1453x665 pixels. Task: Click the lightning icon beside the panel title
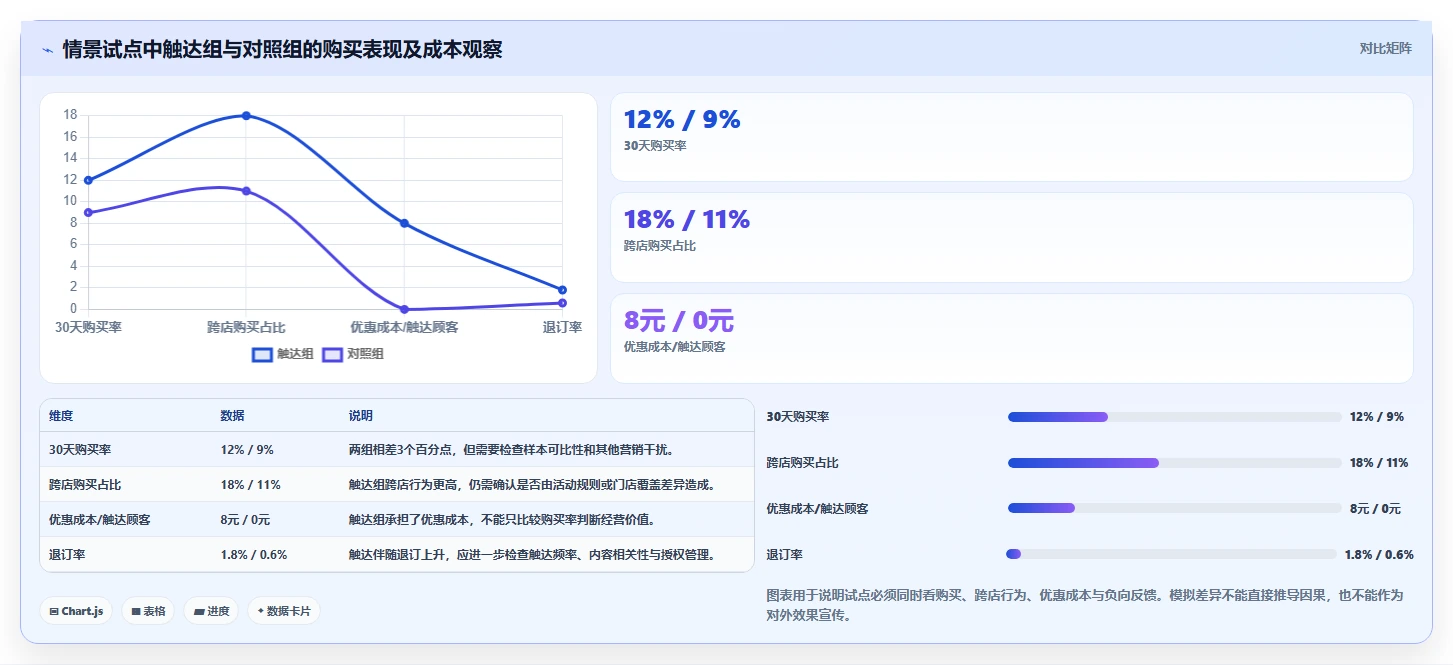(47, 50)
